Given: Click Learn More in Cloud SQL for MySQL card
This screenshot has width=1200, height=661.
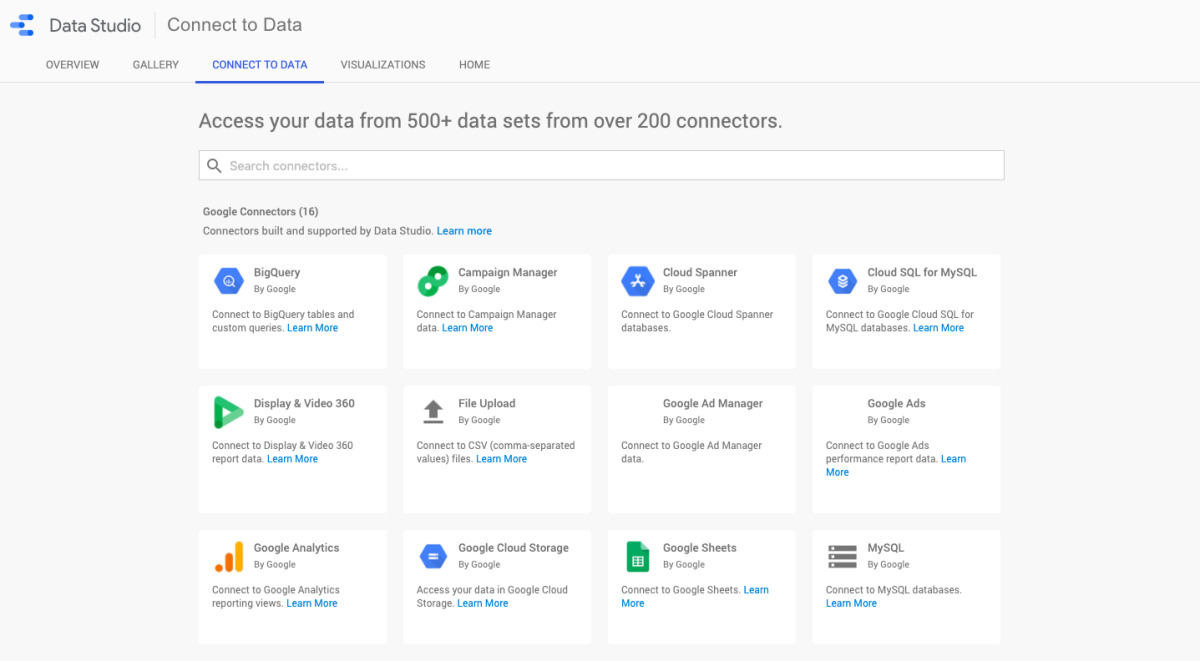Looking at the screenshot, I should coord(938,328).
